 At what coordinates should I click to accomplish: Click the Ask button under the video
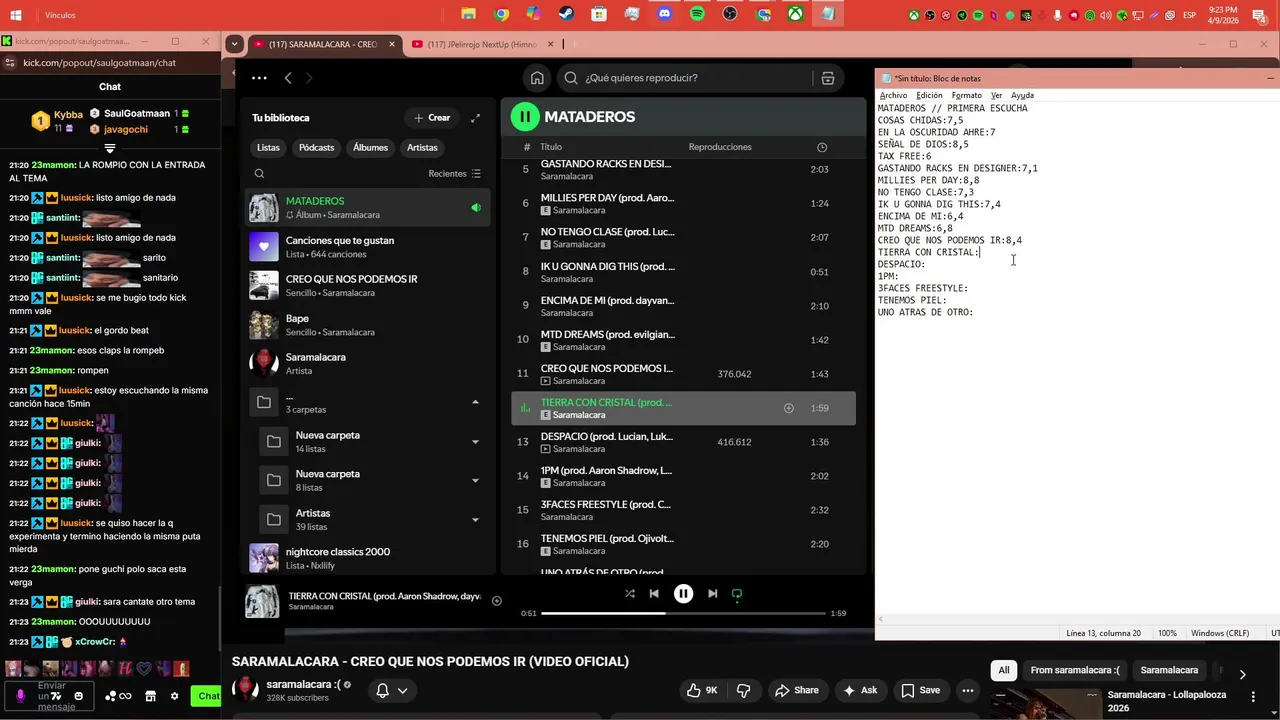[860, 690]
